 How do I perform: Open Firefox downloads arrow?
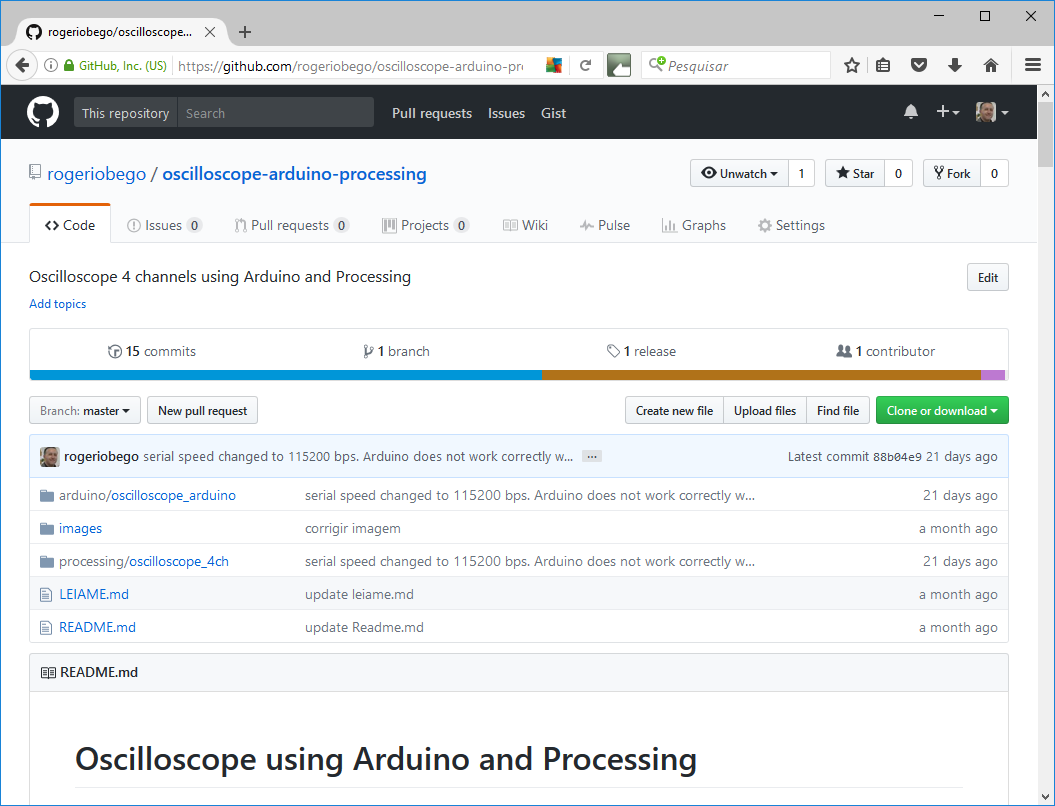click(x=954, y=64)
